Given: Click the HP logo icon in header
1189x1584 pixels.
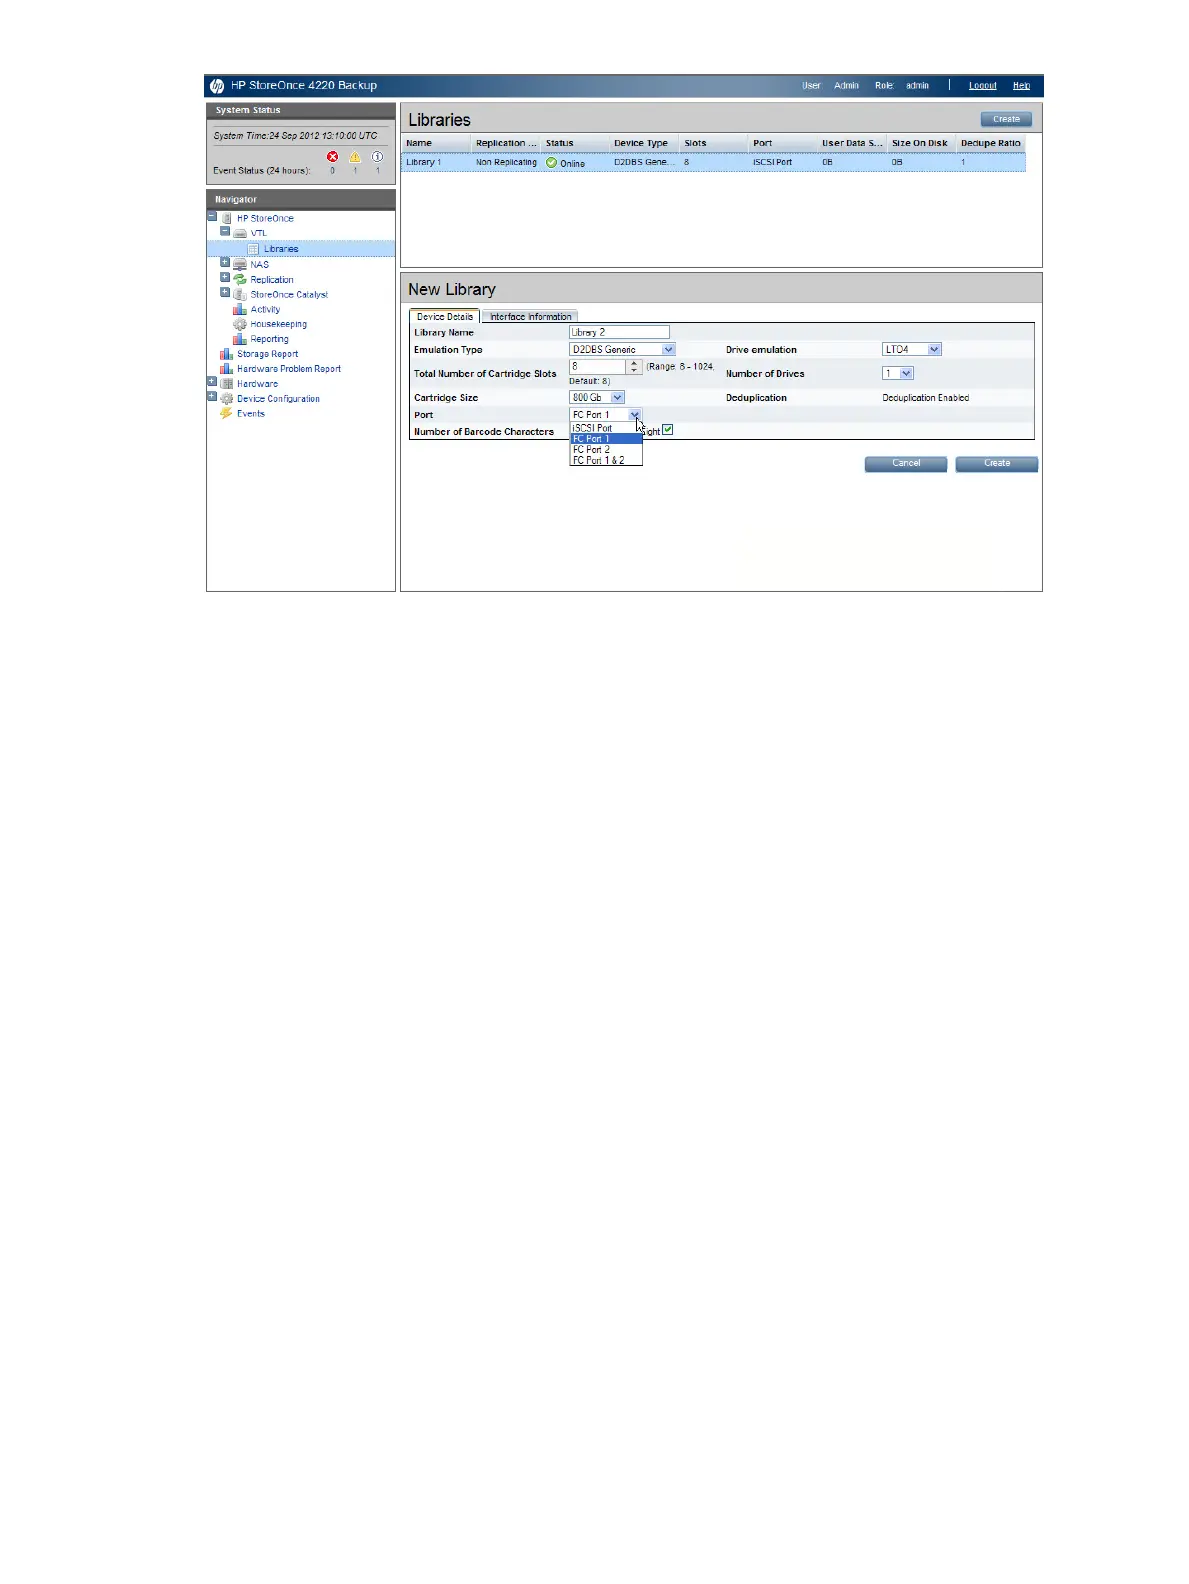Looking at the screenshot, I should point(217,86).
